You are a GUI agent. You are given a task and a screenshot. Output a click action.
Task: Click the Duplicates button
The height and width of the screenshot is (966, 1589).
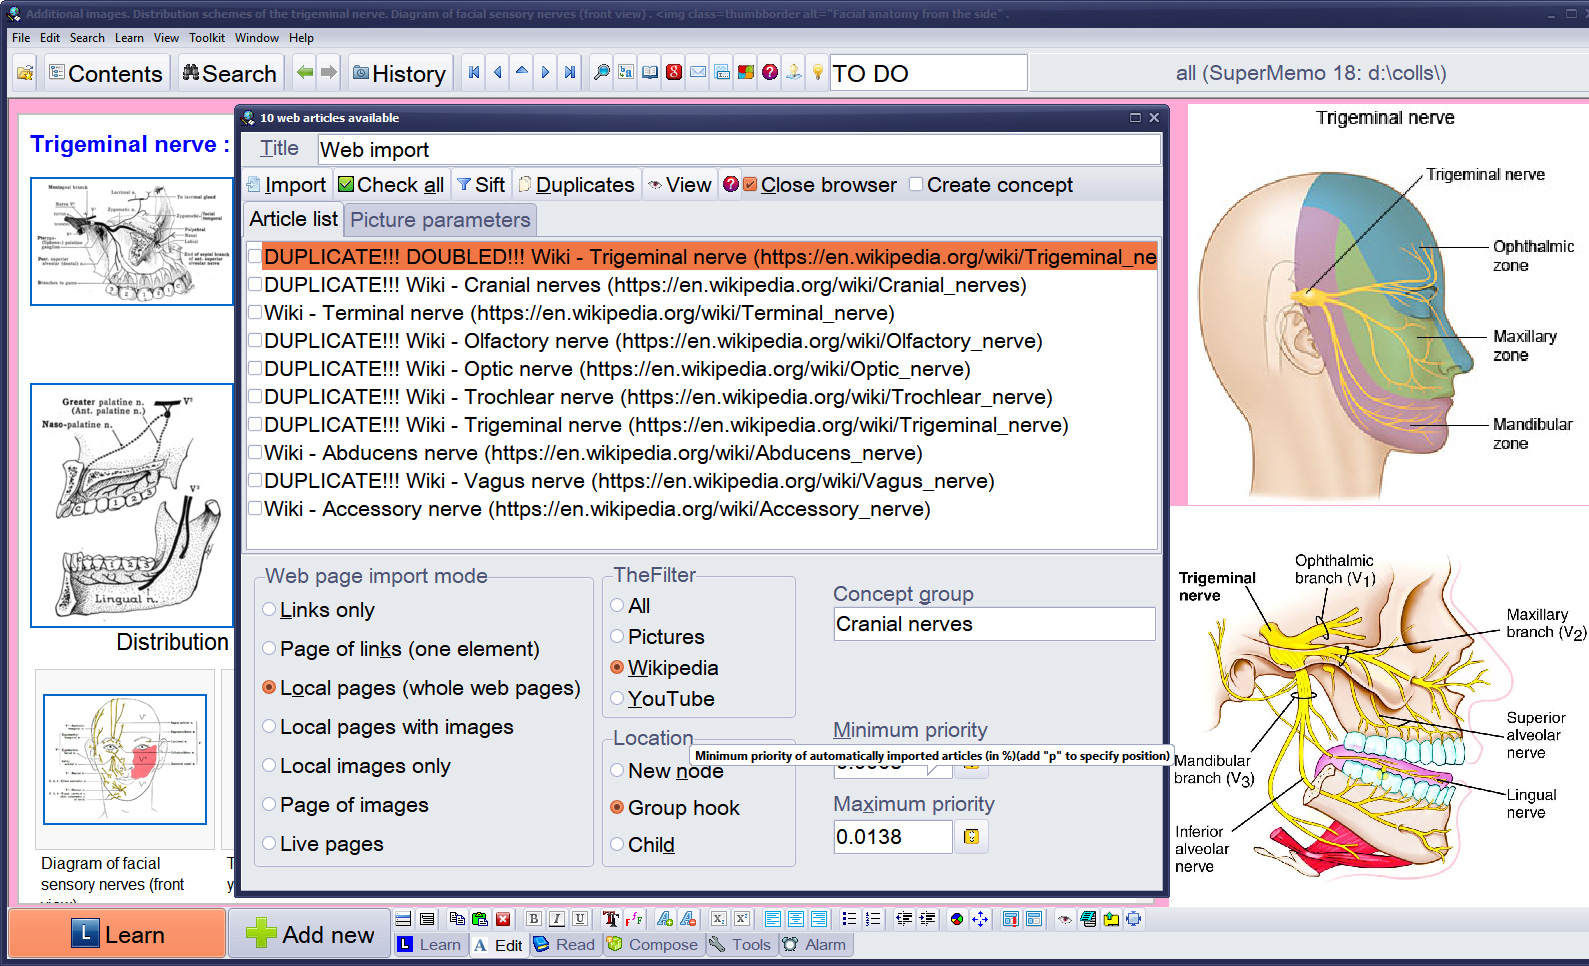(576, 185)
